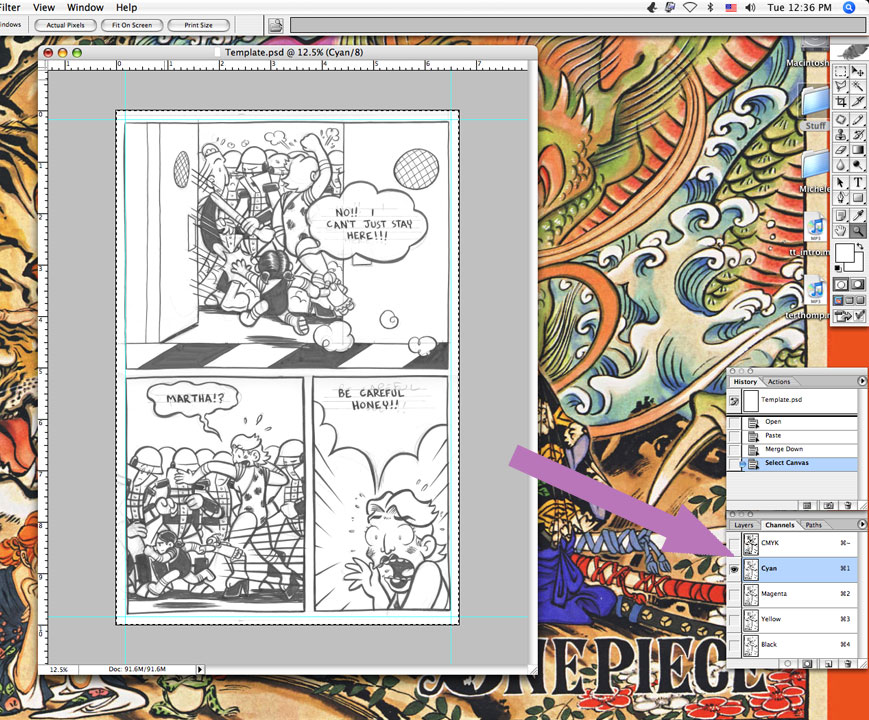Activate the Type tool
The width and height of the screenshot is (869, 720).
pyautogui.click(x=858, y=182)
